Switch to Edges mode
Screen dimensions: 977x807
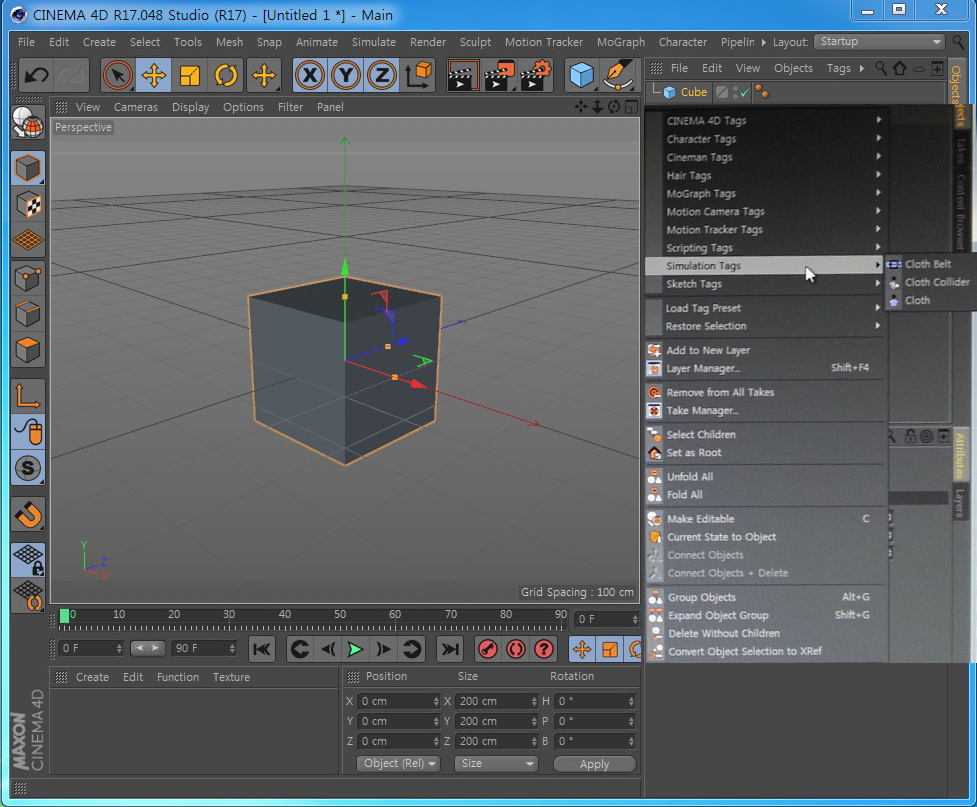[27, 314]
